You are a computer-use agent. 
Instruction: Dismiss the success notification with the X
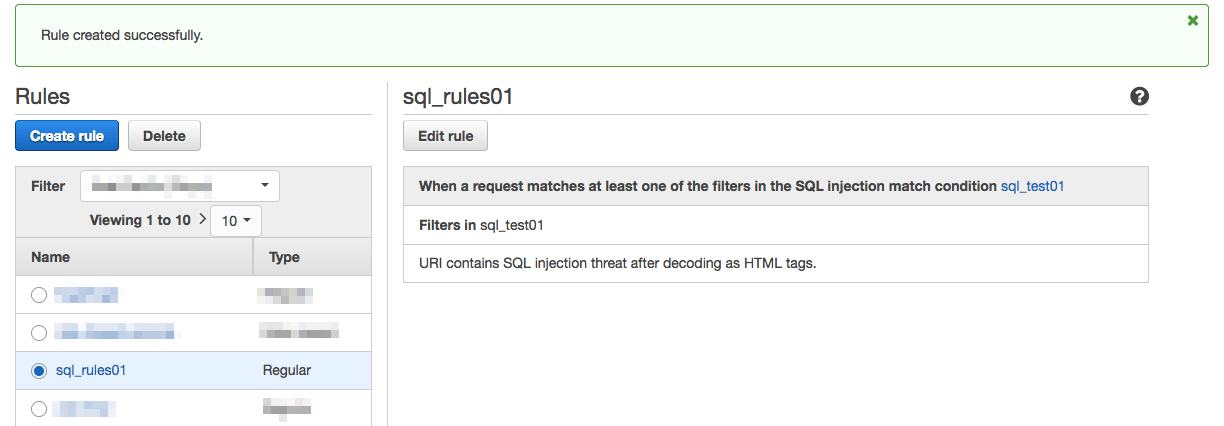click(1192, 20)
